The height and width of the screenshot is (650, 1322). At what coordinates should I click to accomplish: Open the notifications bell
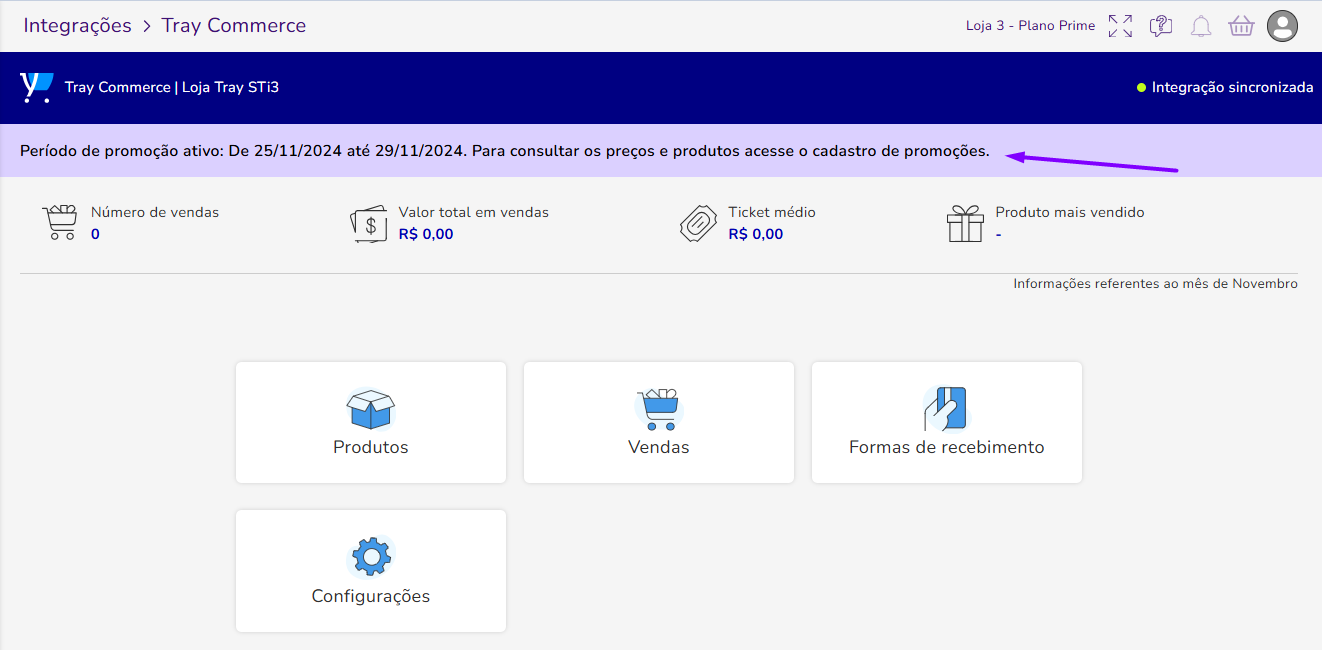tap(1201, 26)
